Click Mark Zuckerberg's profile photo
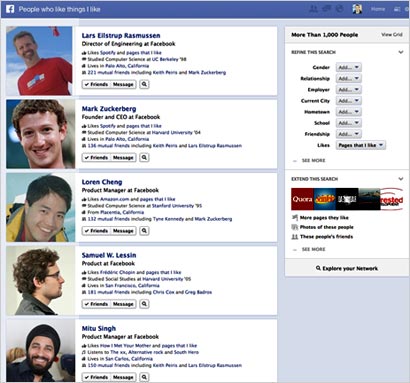410x383 pixels. 41,134
